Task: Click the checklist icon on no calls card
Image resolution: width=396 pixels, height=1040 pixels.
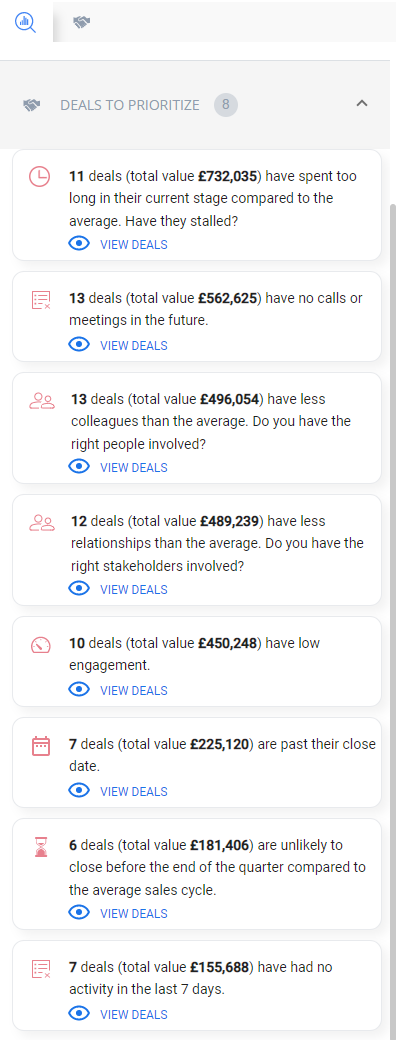Action: (41, 300)
